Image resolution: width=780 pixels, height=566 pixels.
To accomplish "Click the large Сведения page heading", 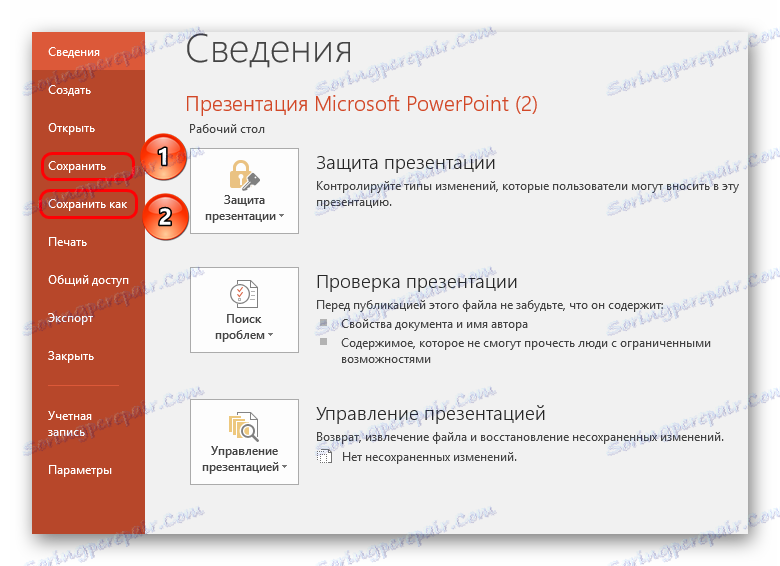I will [x=269, y=49].
